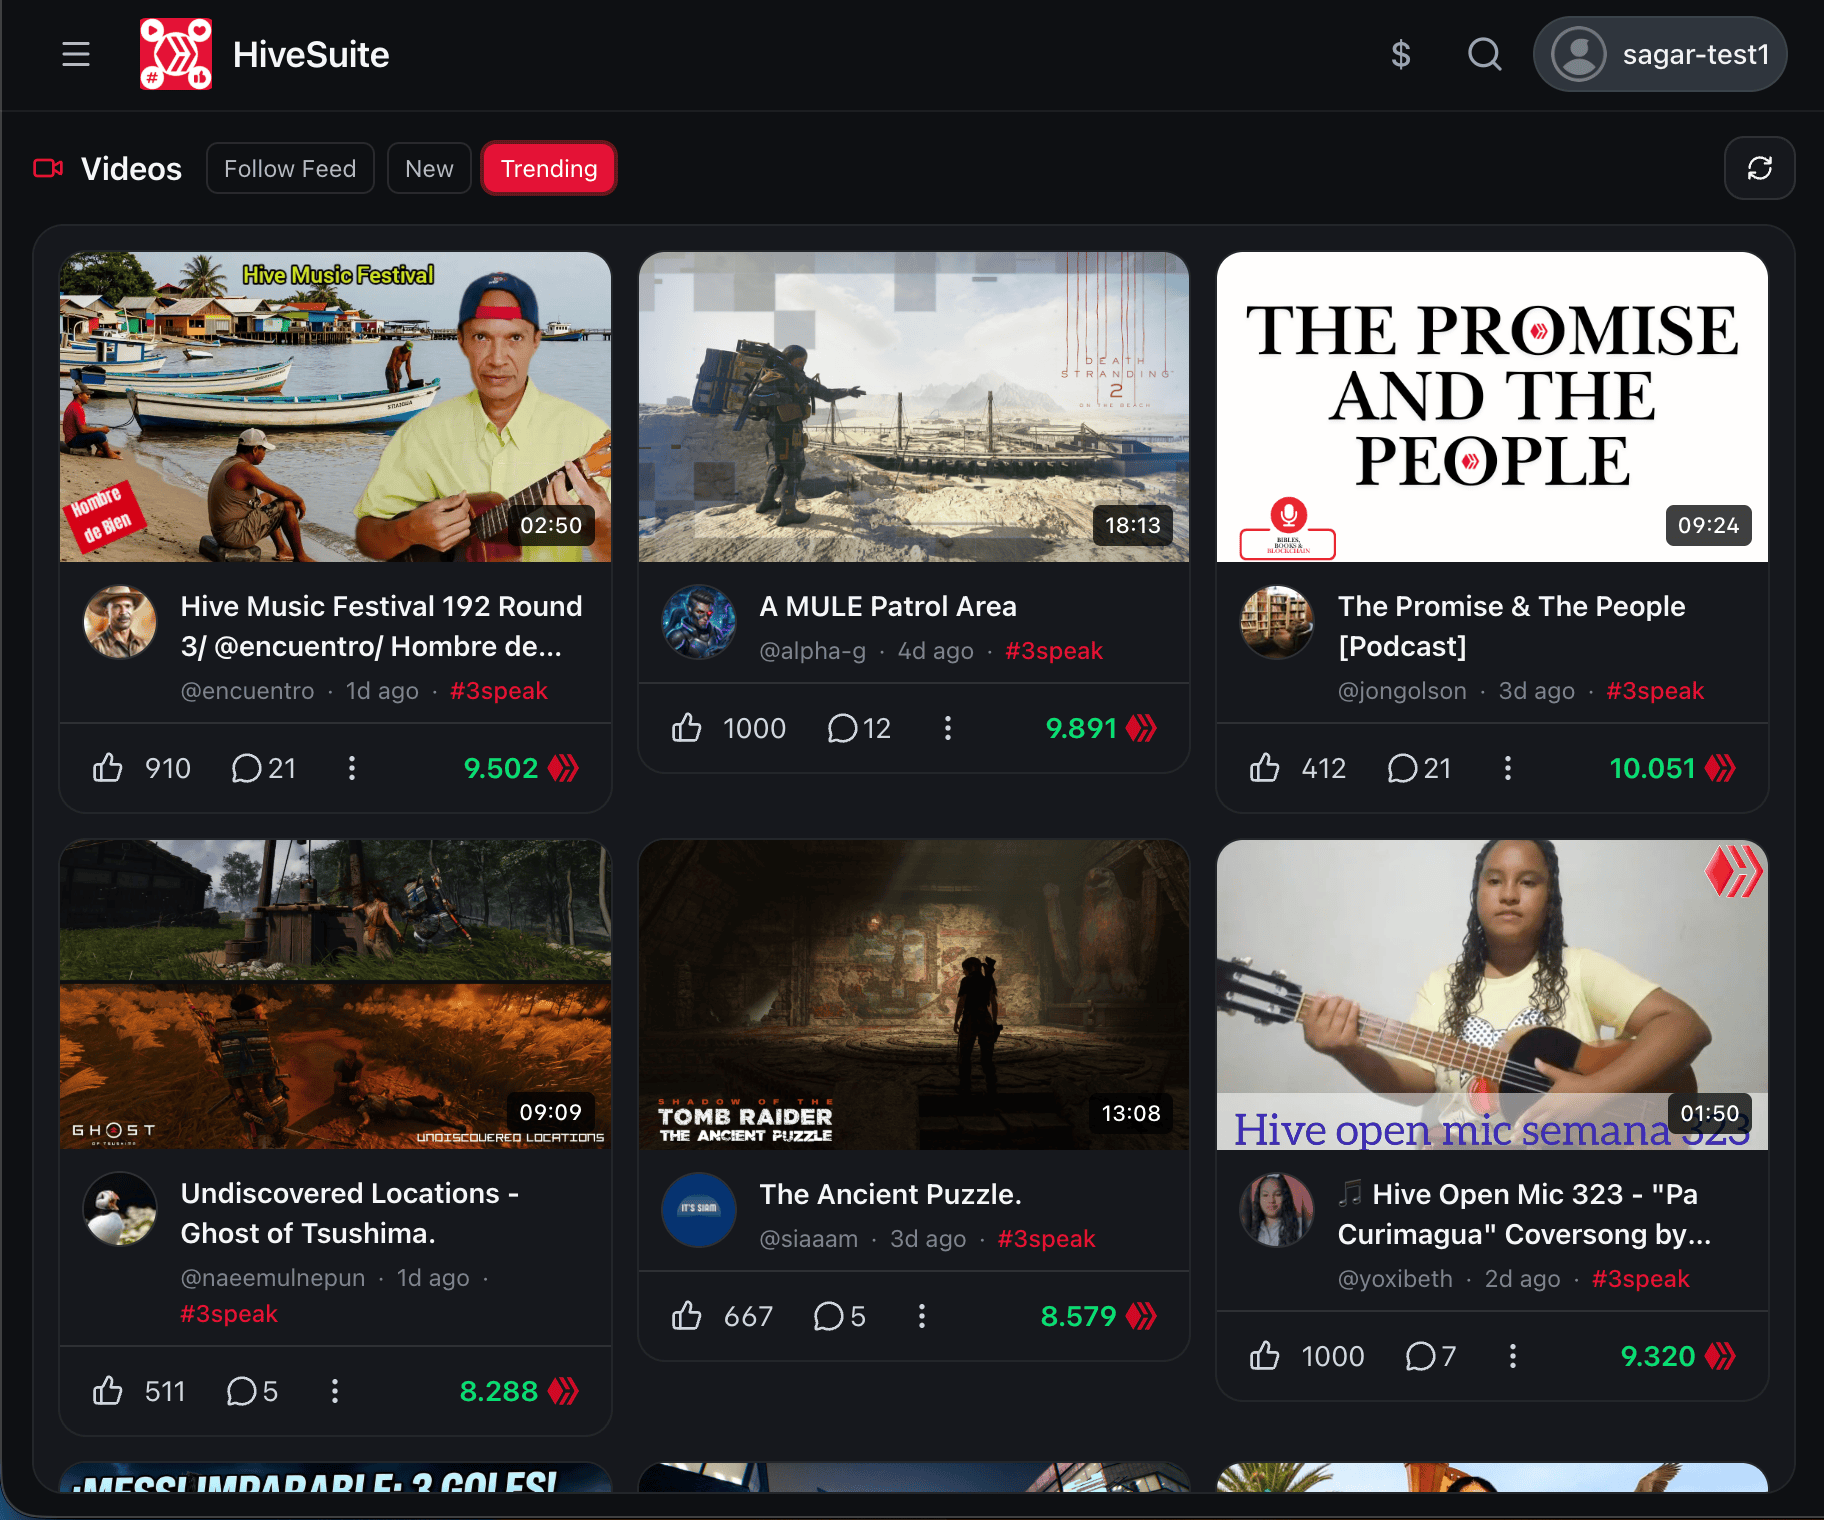Click the Hive icon next to 10.051
The width and height of the screenshot is (1824, 1520).
pos(1721,768)
